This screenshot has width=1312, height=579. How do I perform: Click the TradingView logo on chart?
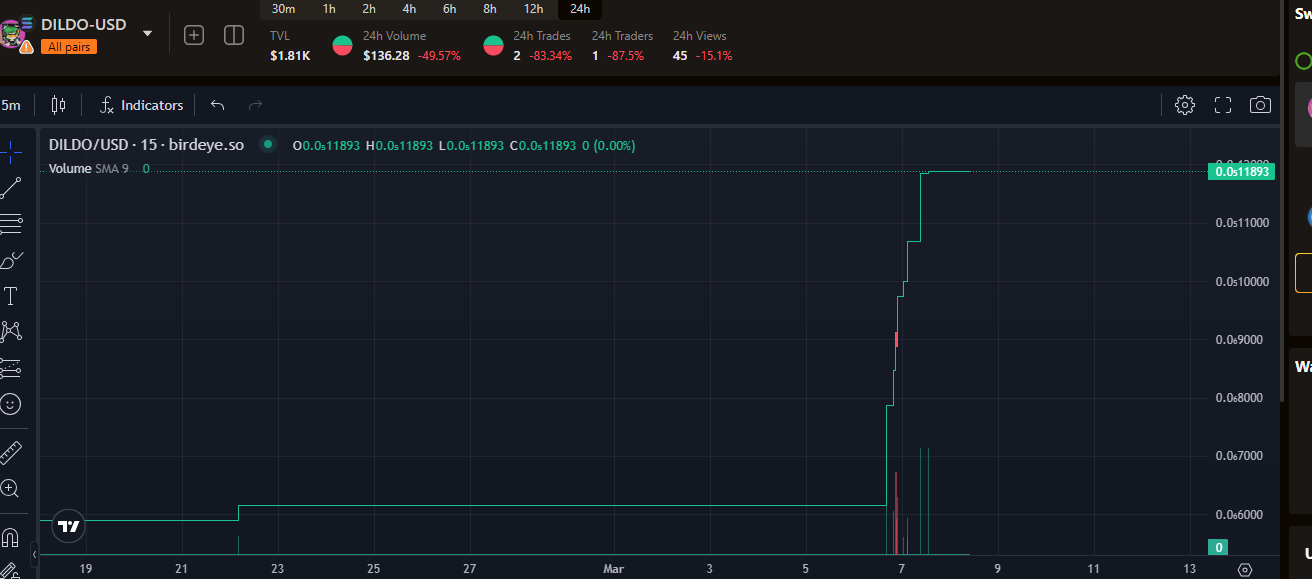[68, 526]
